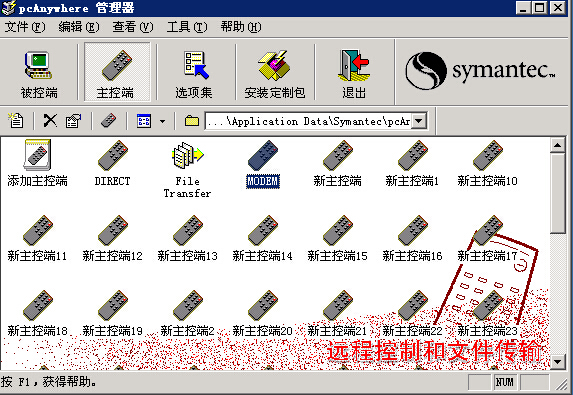
Task: Select the 新主控端20 item
Action: point(263,314)
